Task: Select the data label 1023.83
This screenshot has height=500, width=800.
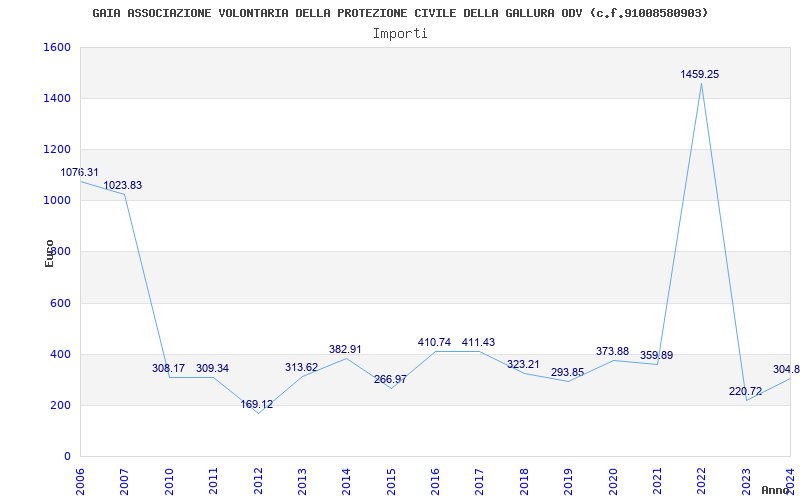Action: pos(122,186)
